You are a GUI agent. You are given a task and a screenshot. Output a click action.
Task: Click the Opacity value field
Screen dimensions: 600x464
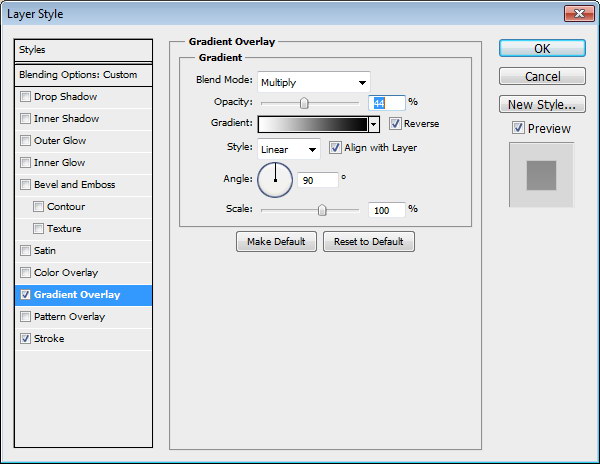point(386,103)
